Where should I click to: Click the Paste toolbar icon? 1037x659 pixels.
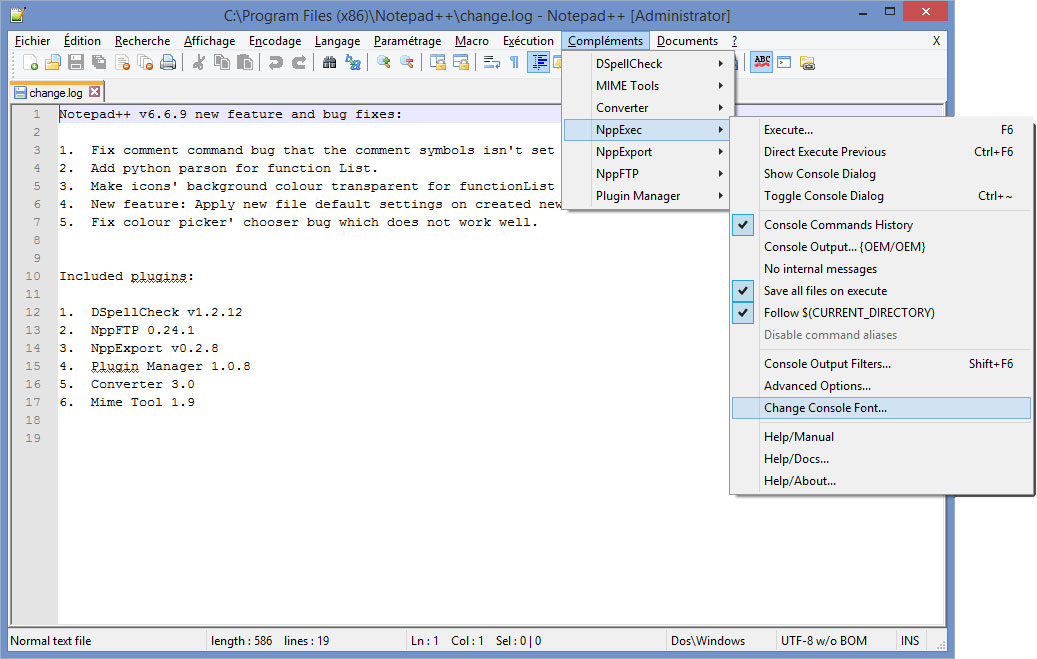coord(245,63)
